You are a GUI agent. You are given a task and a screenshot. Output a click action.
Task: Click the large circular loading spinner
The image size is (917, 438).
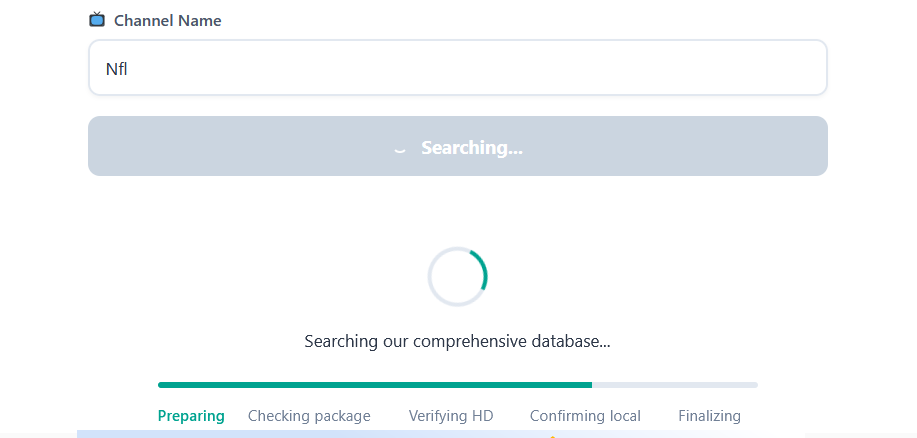[x=457, y=276]
